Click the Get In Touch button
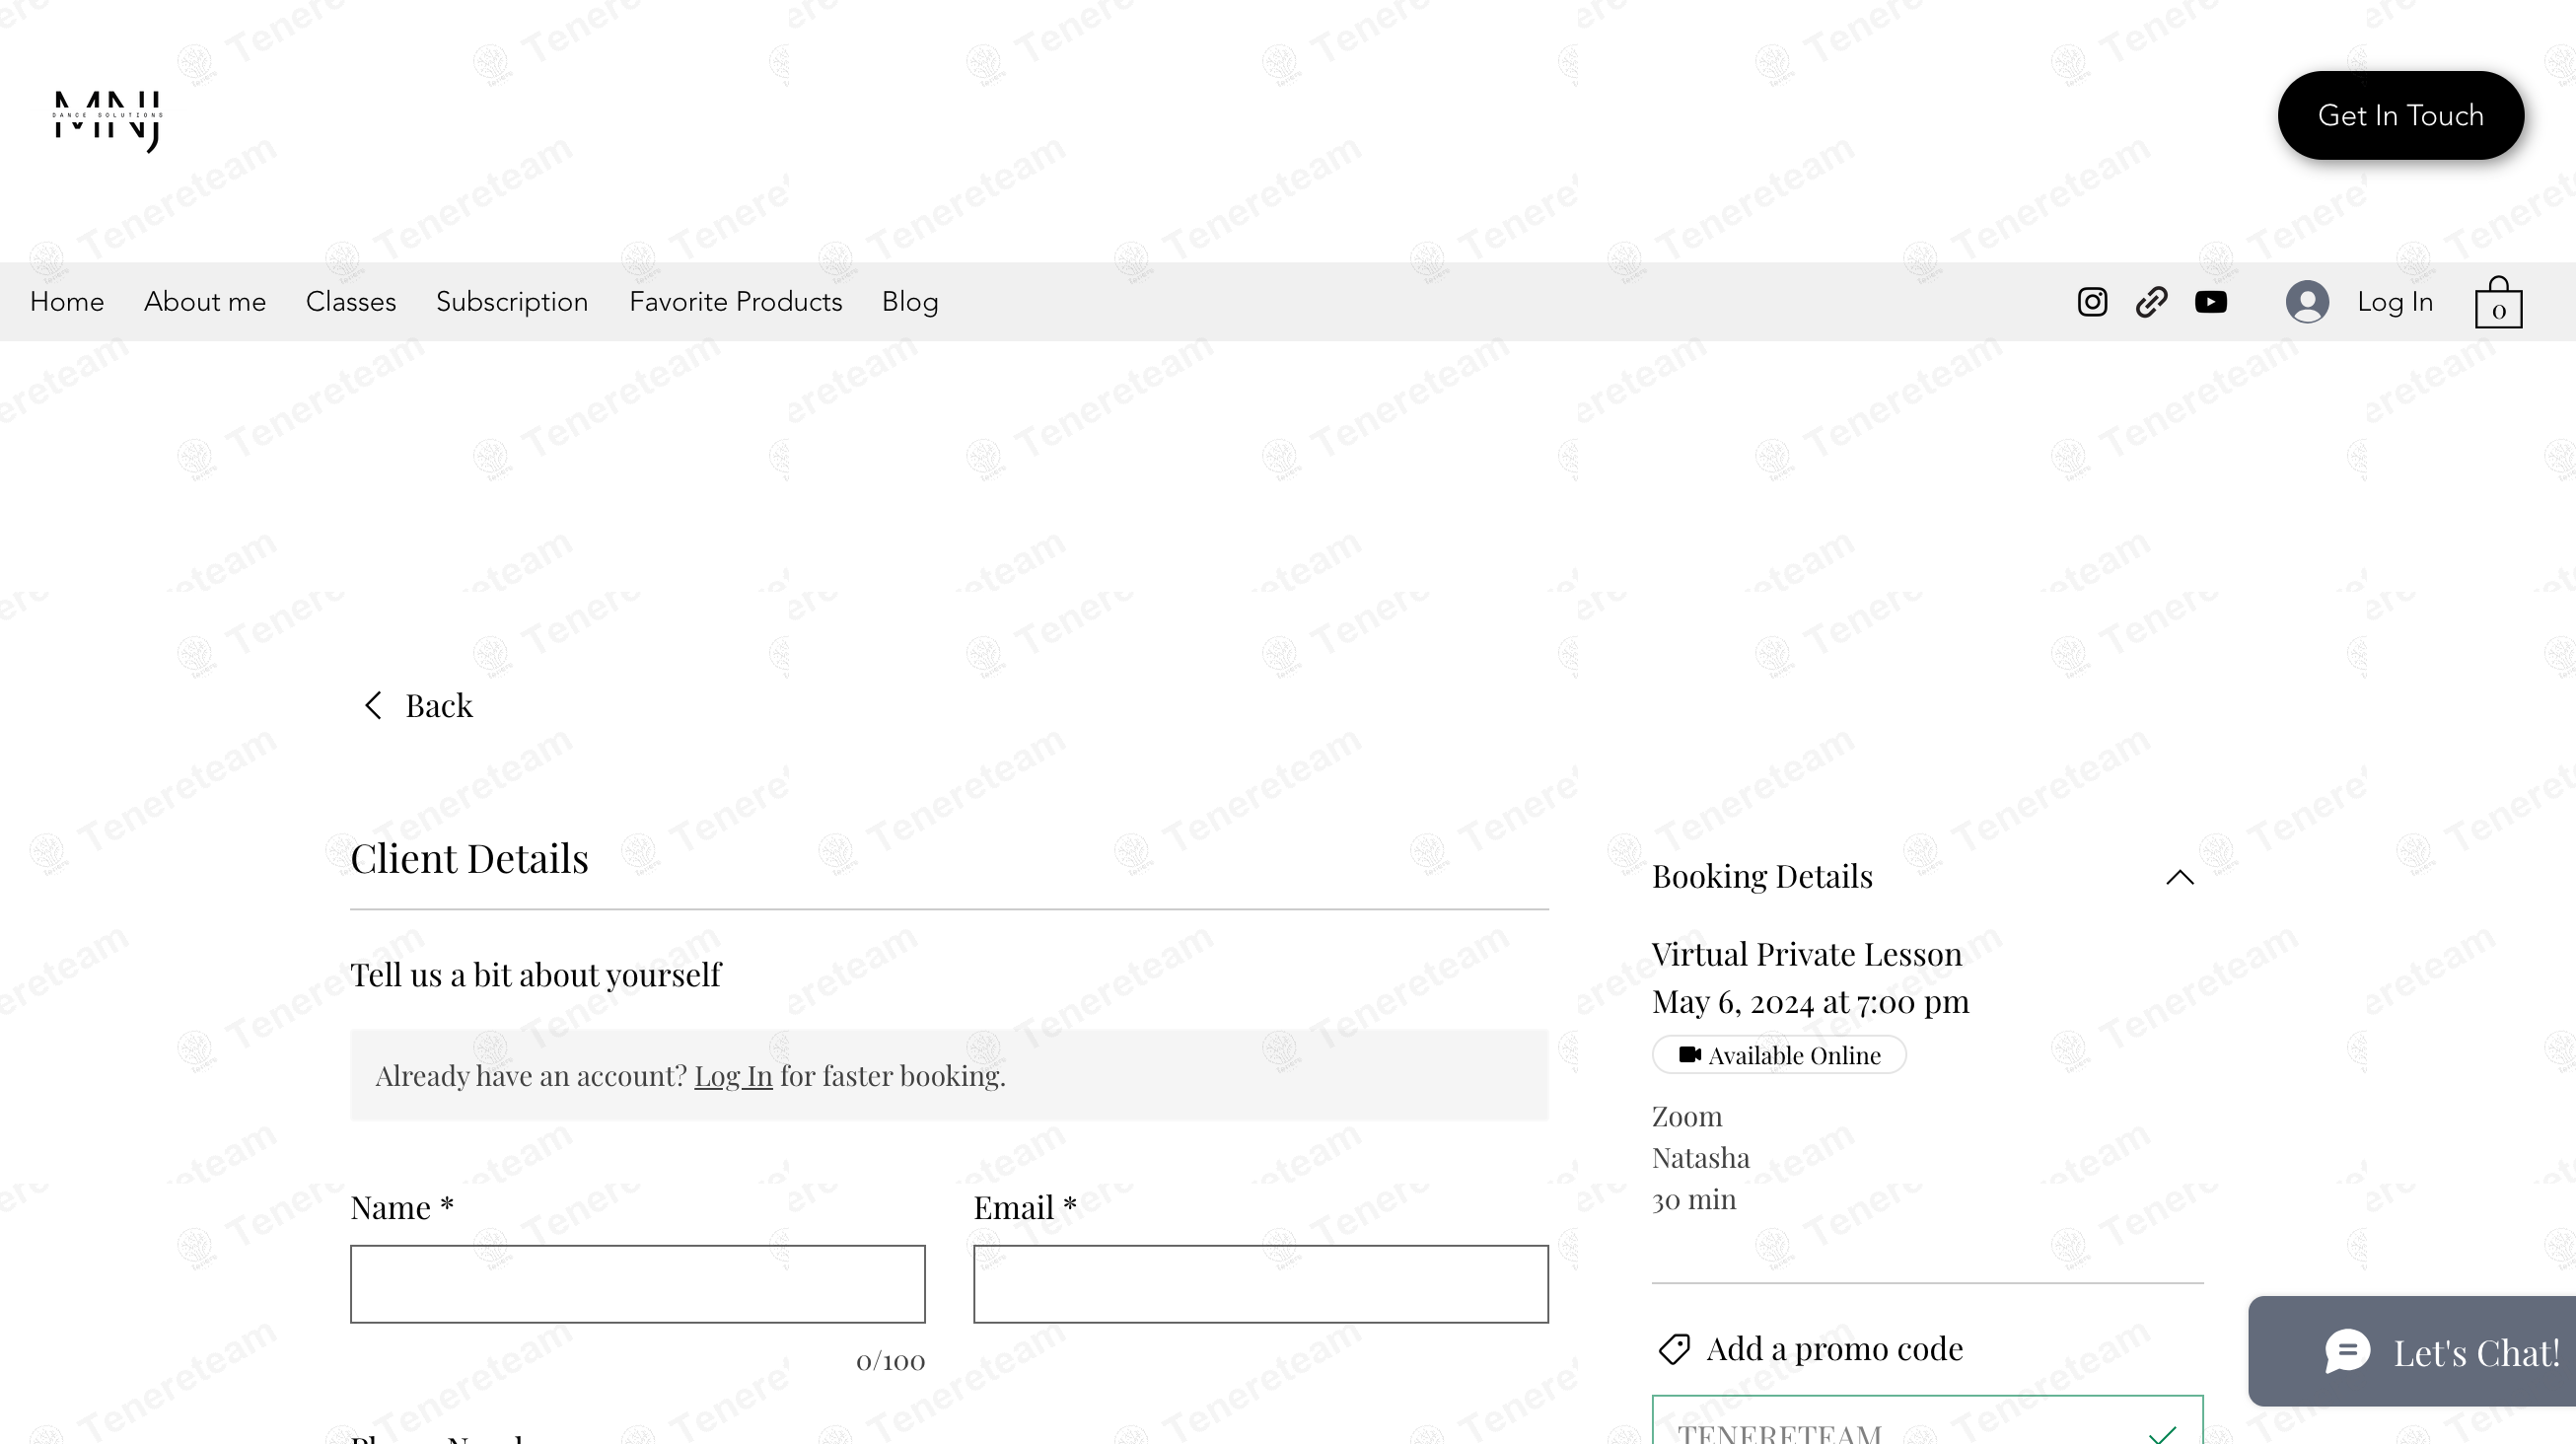Image resolution: width=2576 pixels, height=1444 pixels. pyautogui.click(x=2400, y=115)
